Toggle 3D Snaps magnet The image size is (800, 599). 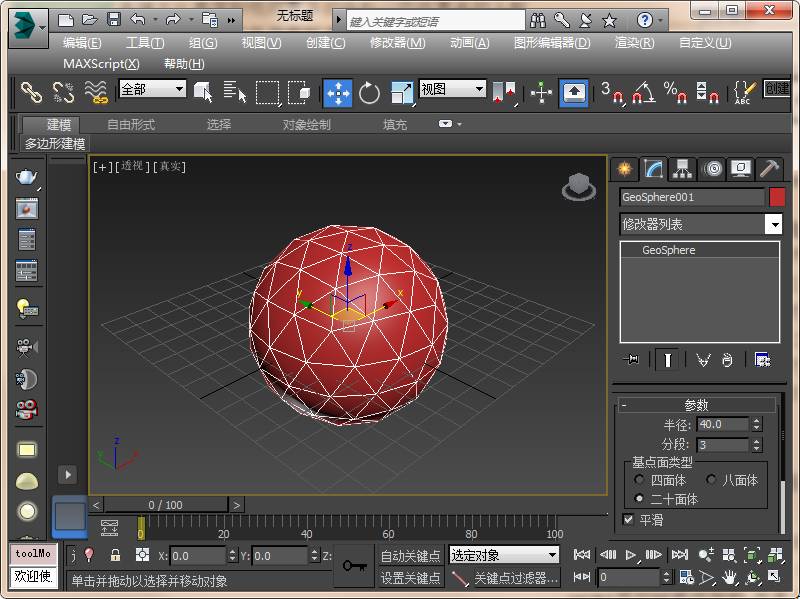(x=612, y=92)
